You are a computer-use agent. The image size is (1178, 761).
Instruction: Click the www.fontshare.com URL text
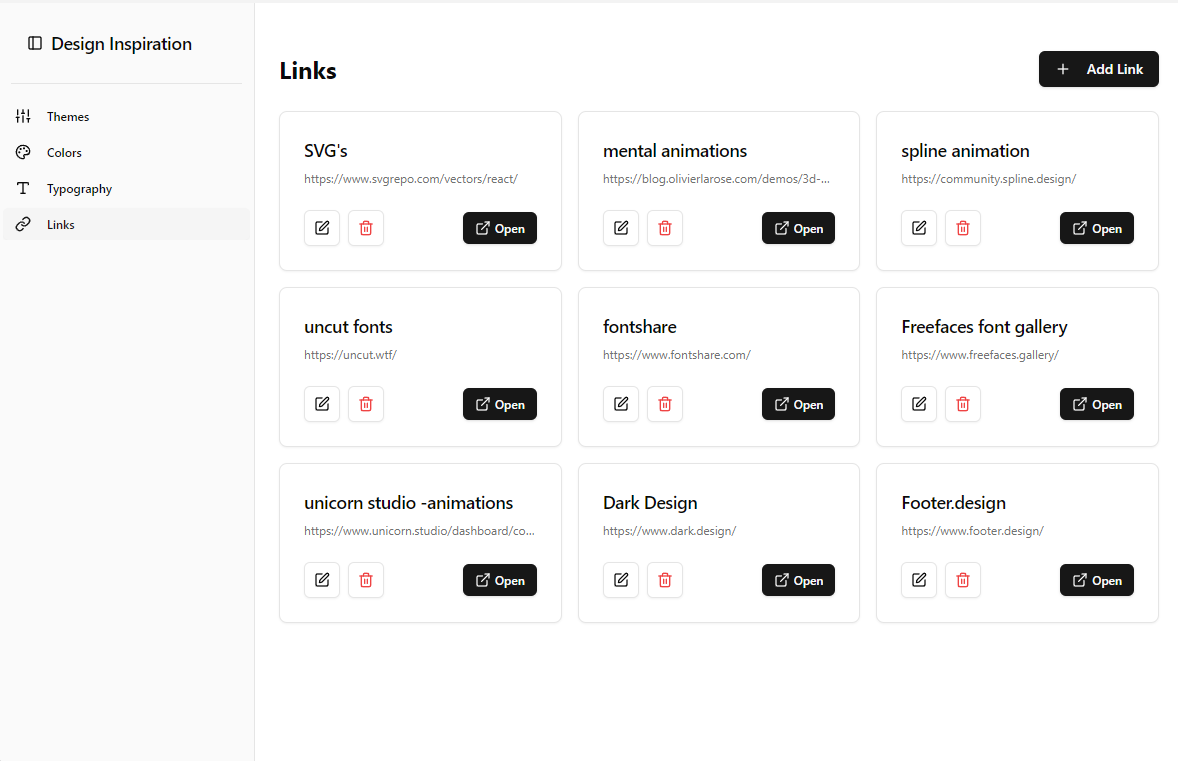676,355
